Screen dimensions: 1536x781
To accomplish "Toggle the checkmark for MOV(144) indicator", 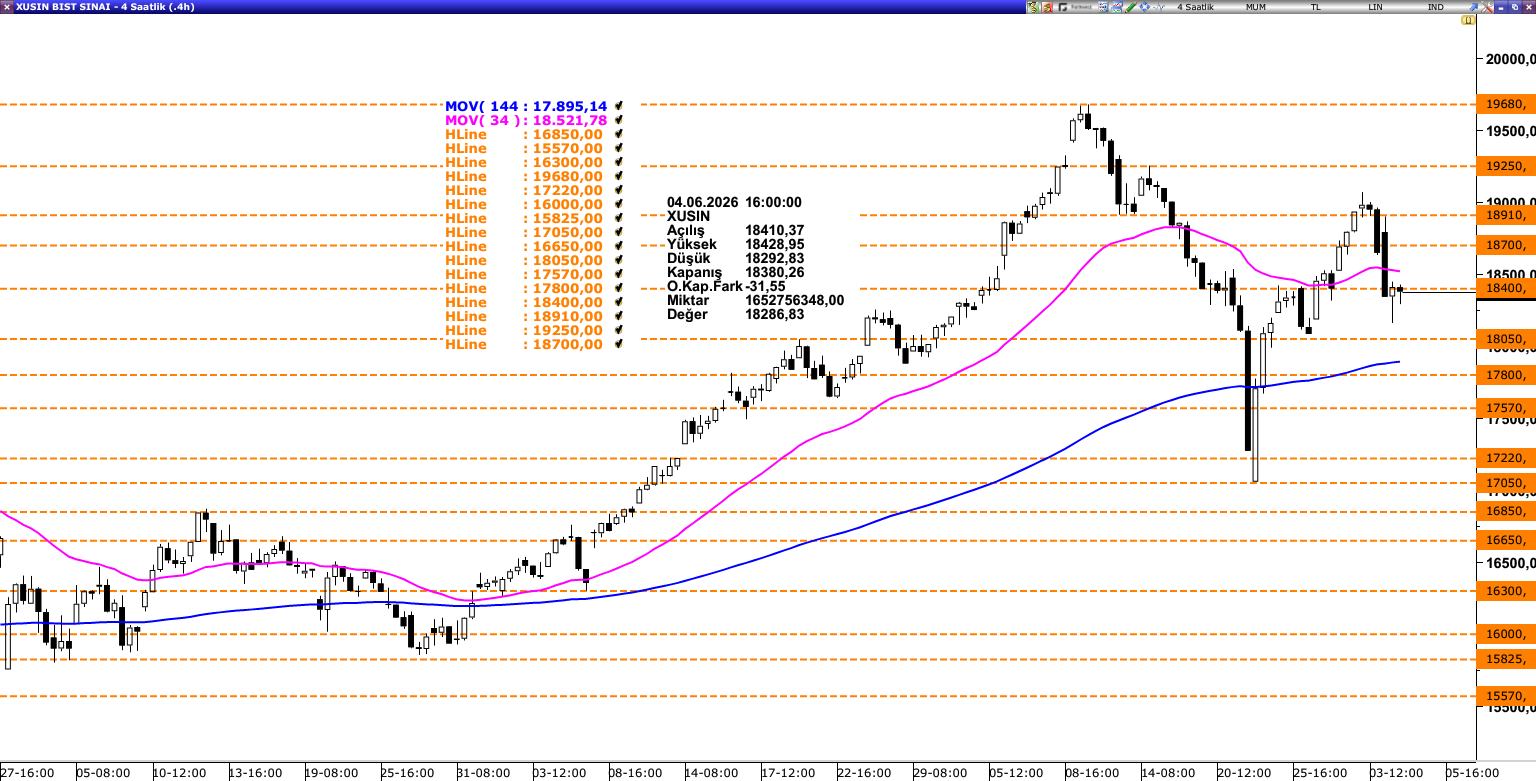I will [620, 105].
